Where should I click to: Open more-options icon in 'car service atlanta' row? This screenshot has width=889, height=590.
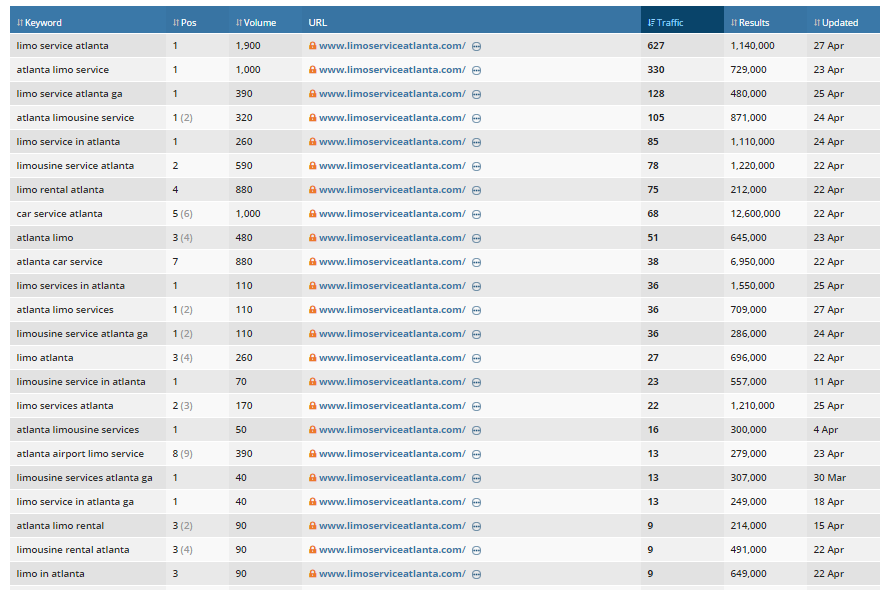pyautogui.click(x=477, y=214)
